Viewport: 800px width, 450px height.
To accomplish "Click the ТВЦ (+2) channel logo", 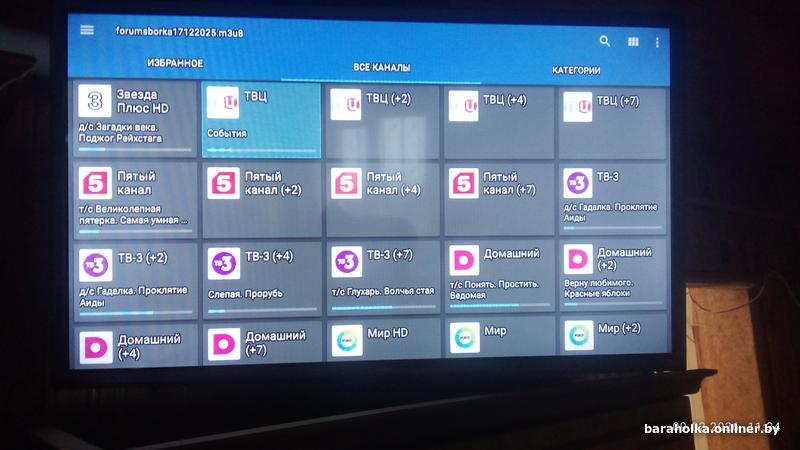I will [x=346, y=104].
